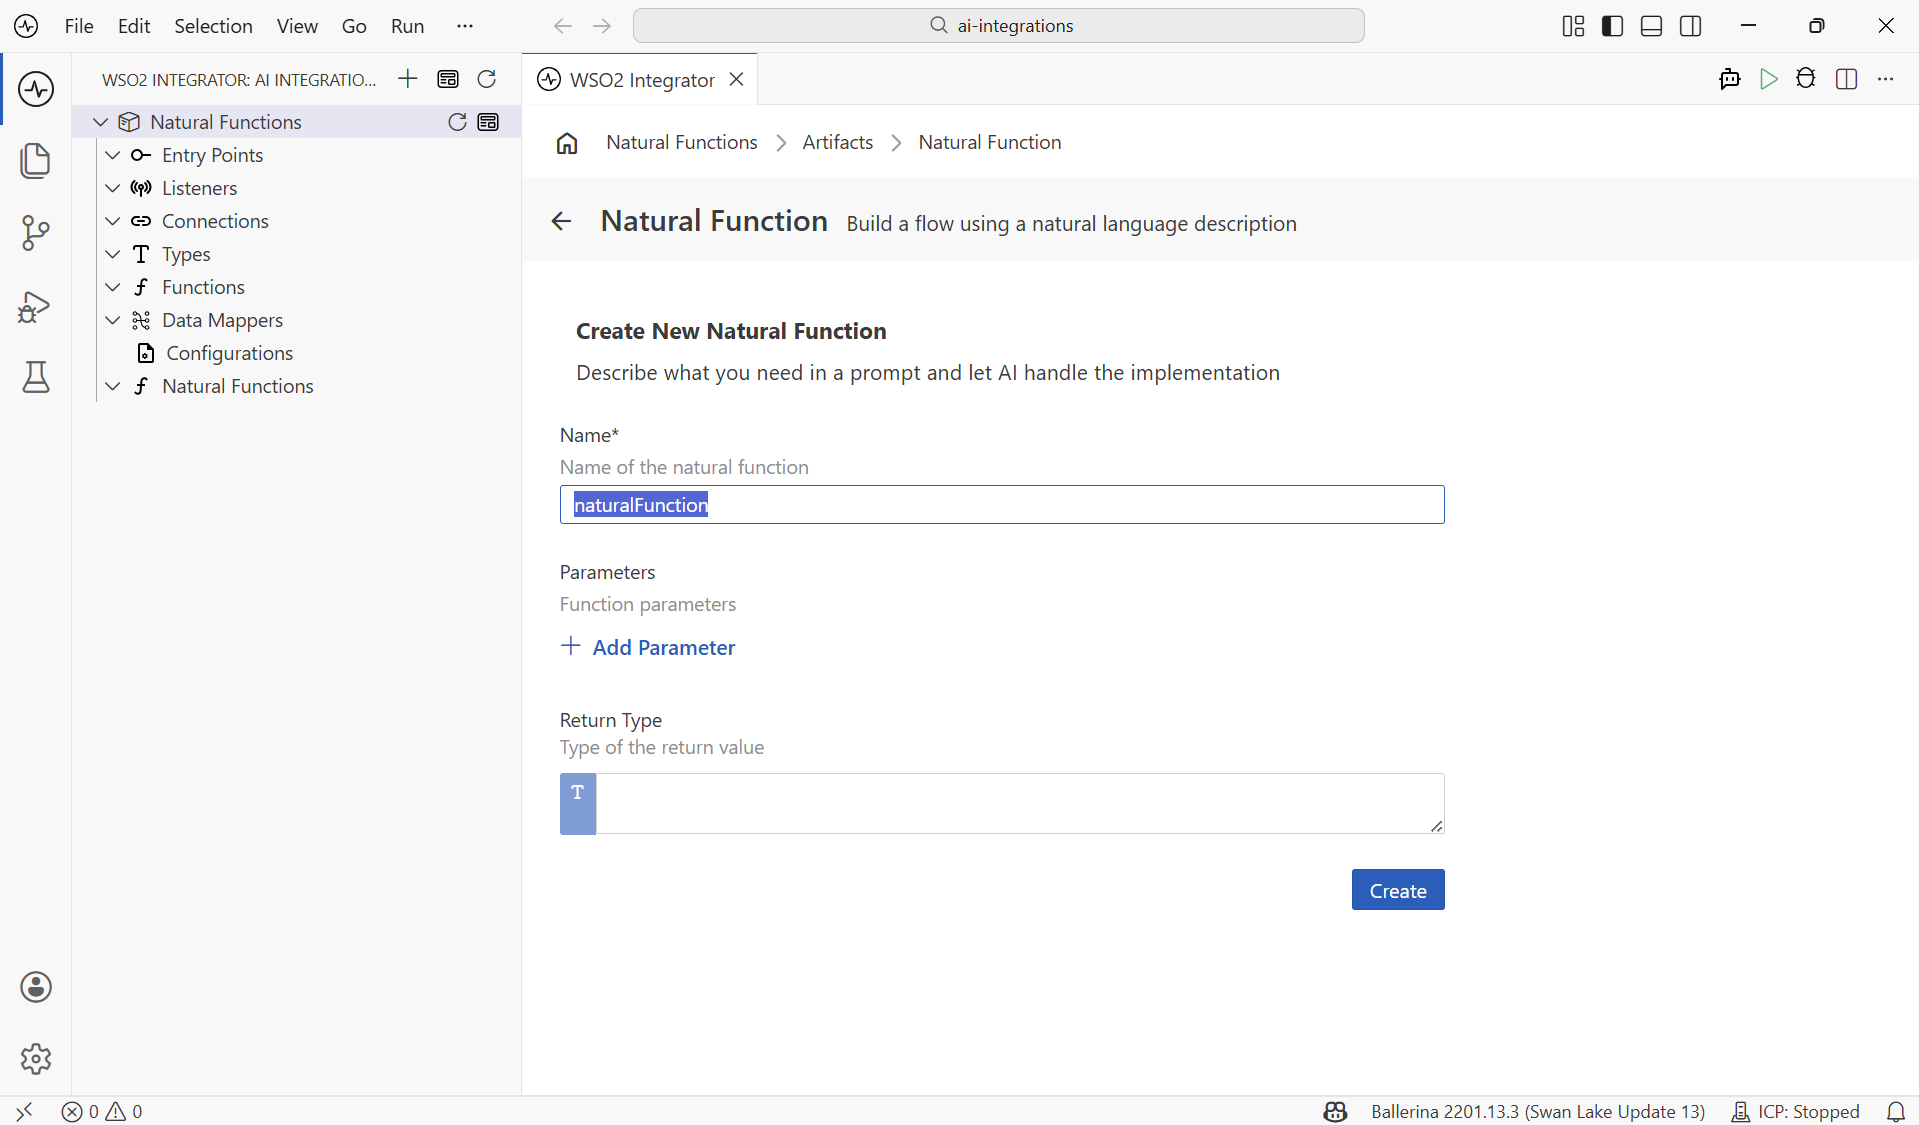Screen dimensions: 1919x1125
Task: Toggle the secondary side bar layout icon
Action: pyautogui.click(x=1691, y=26)
